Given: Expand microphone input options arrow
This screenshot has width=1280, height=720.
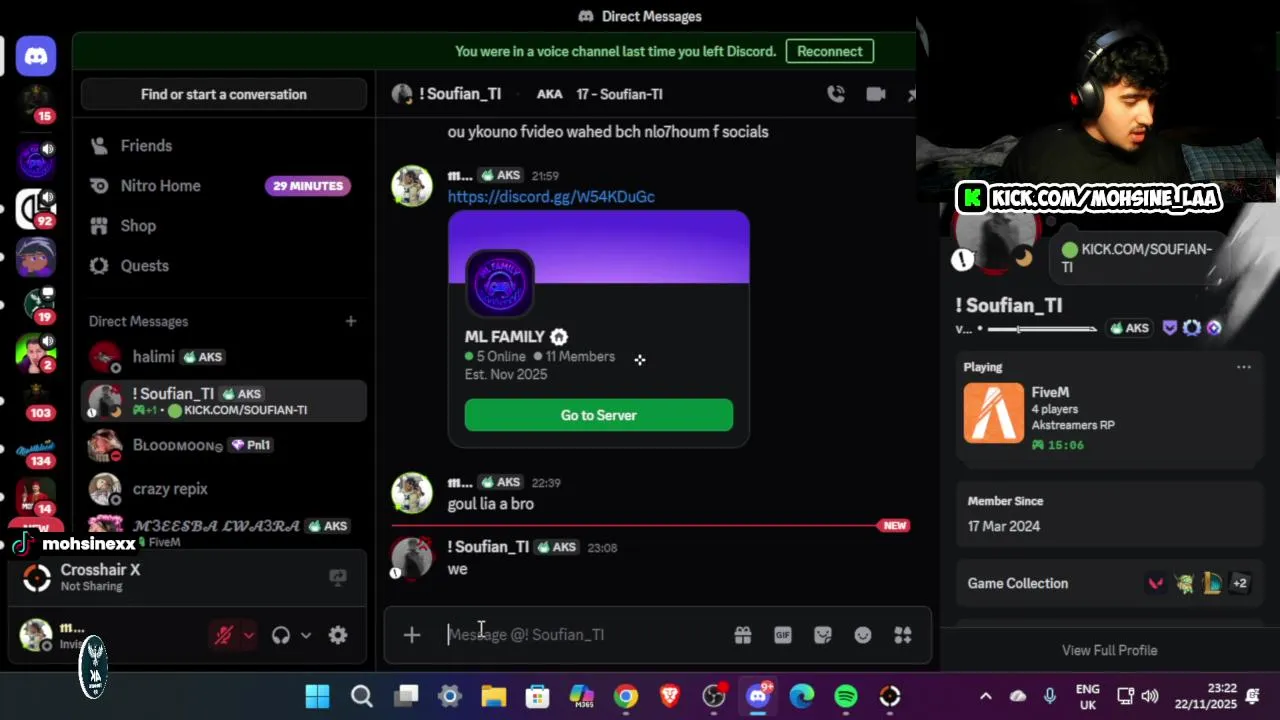Looking at the screenshot, I should click(249, 635).
